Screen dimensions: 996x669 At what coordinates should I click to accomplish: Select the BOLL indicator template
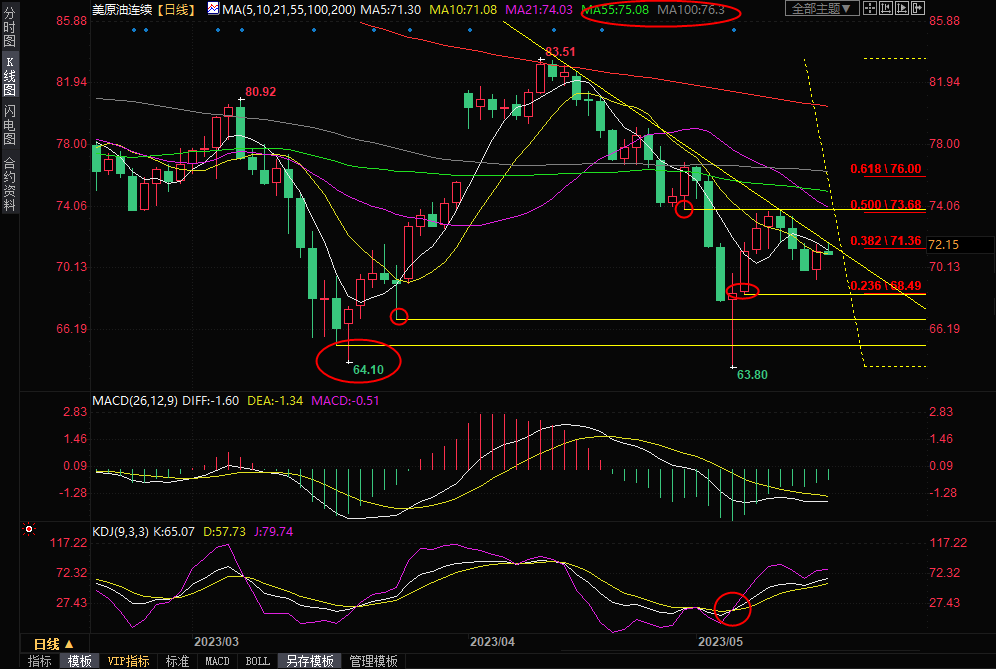tap(257, 661)
